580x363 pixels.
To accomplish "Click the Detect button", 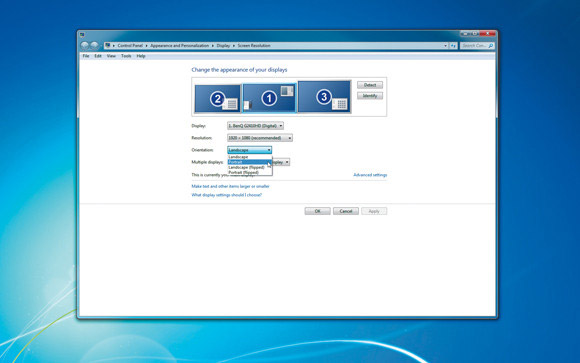I will coord(370,85).
